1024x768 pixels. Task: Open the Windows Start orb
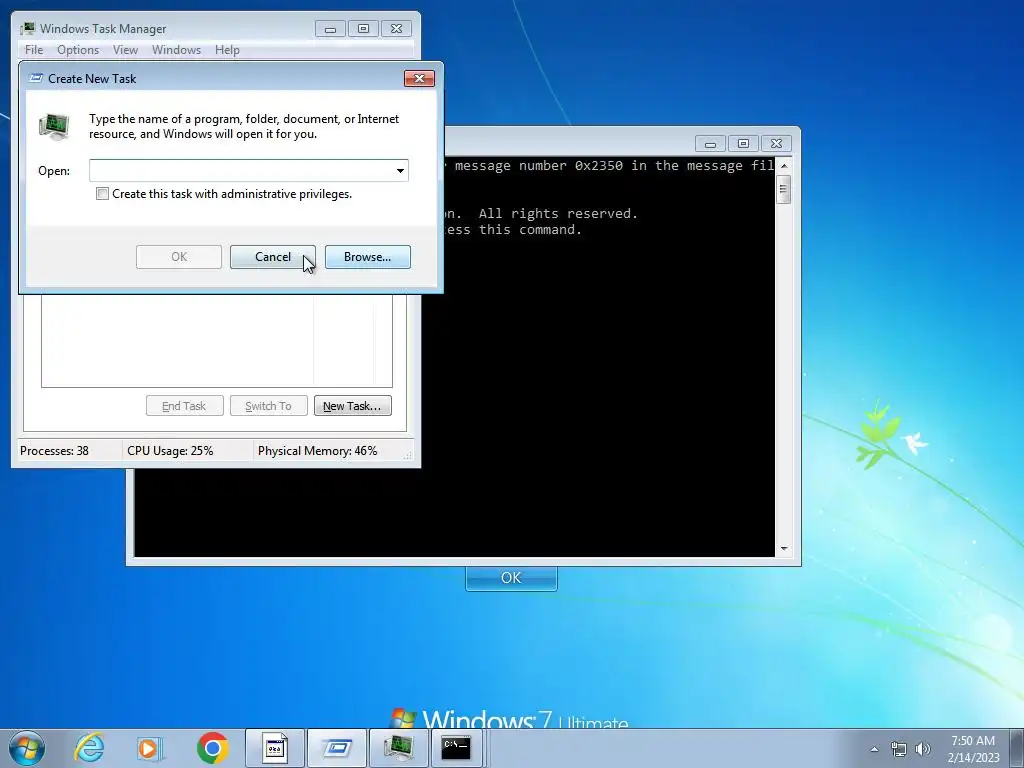click(x=27, y=748)
